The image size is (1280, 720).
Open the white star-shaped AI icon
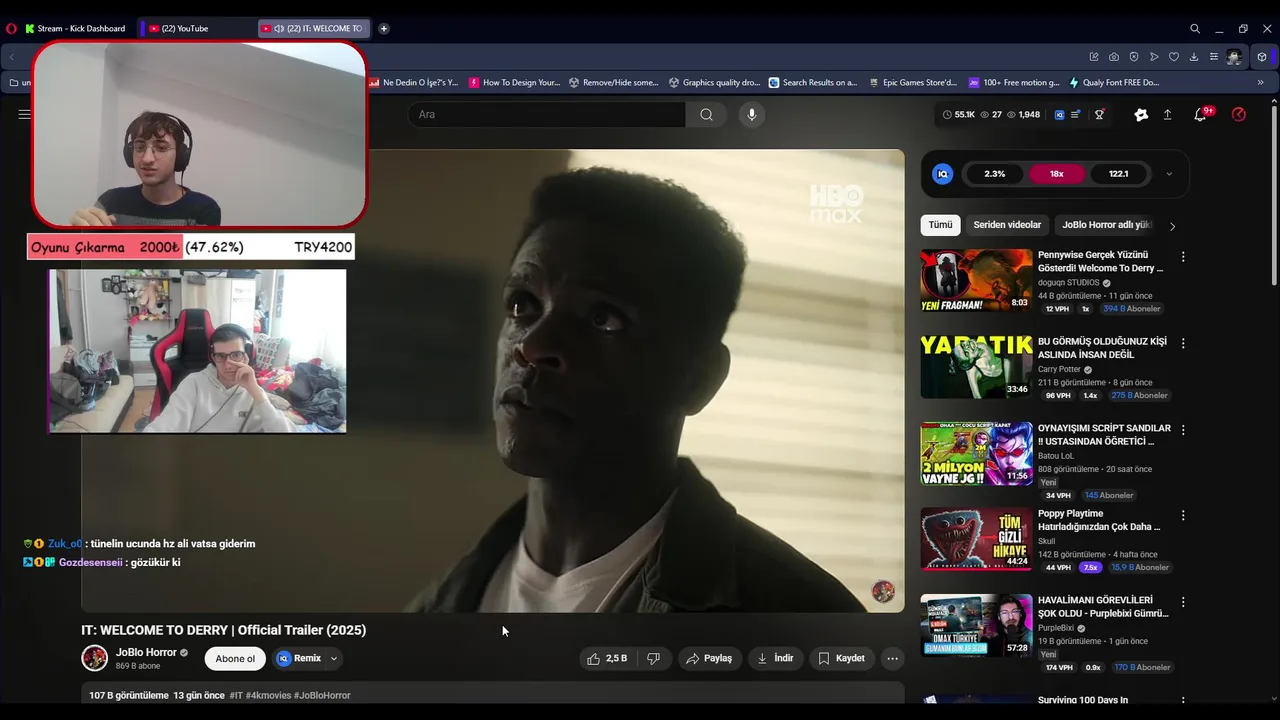pyautogui.click(x=1141, y=115)
